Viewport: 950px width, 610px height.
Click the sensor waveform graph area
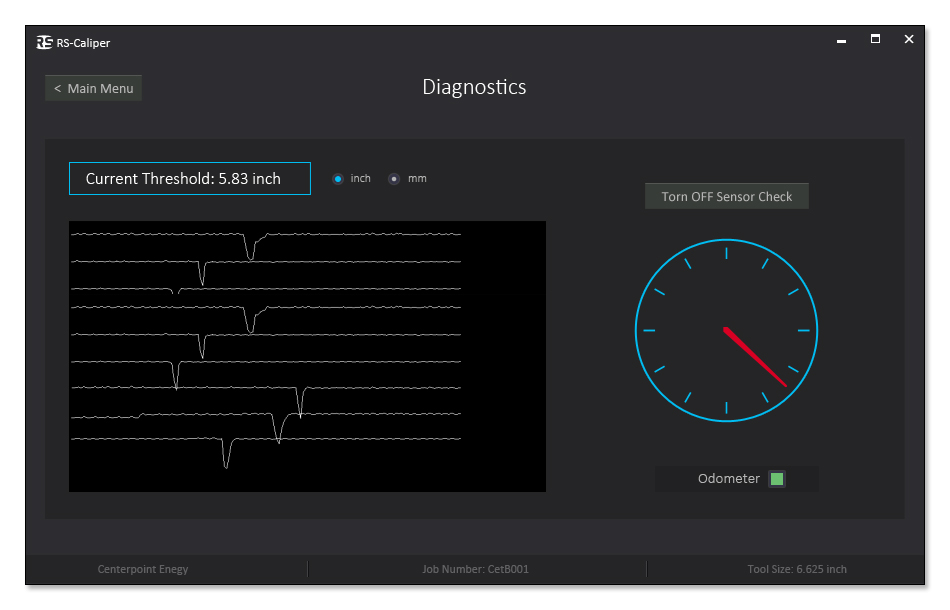click(x=307, y=356)
